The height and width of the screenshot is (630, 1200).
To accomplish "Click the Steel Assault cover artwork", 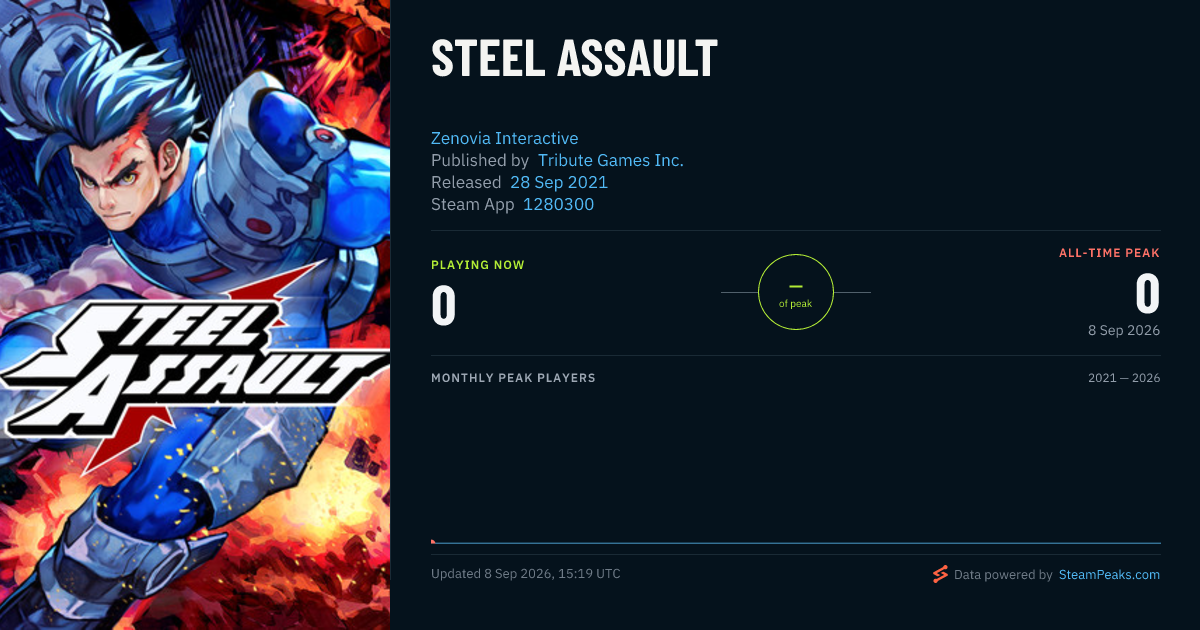I will 195,315.
